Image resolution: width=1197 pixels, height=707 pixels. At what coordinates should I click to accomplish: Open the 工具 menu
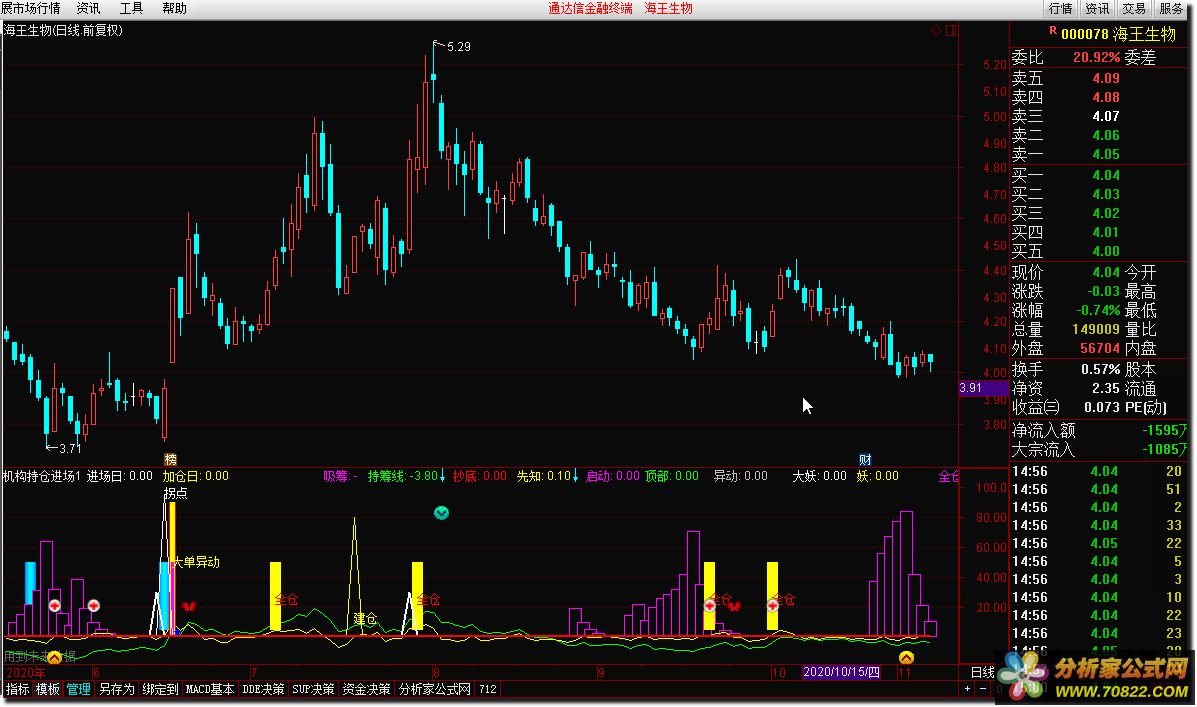(131, 8)
